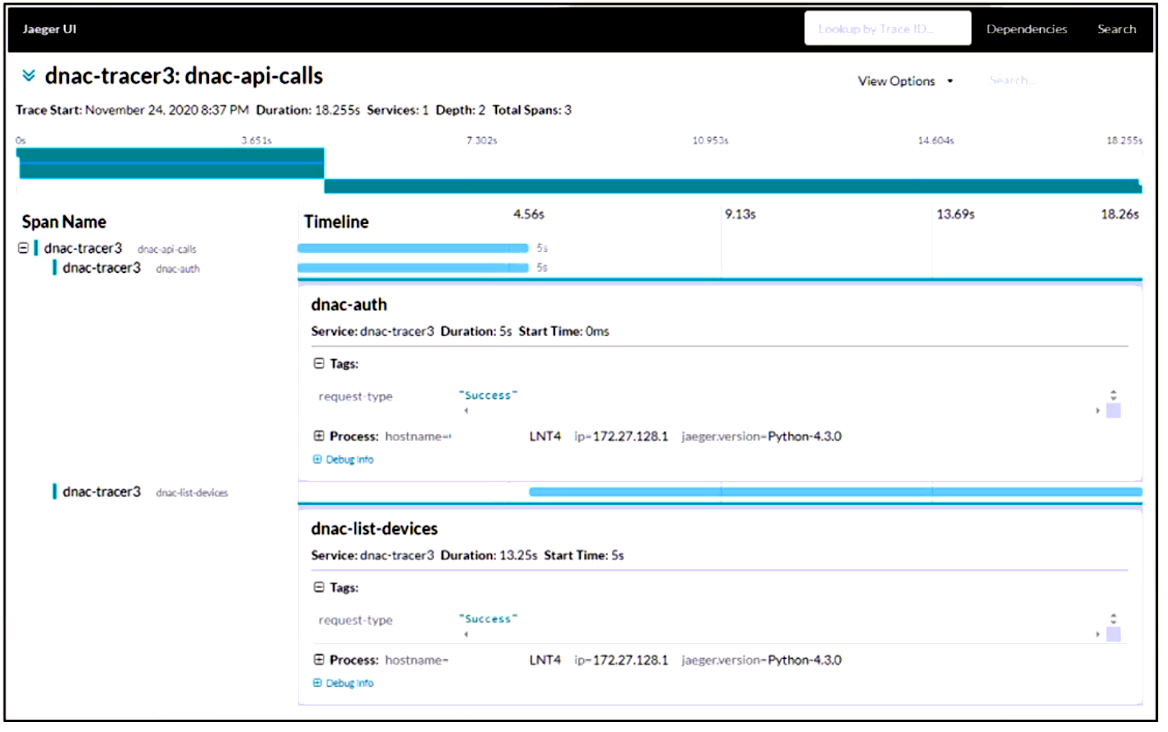This screenshot has width=1168, height=732.
Task: Click the dnac-api-calls timeline bar
Action: tap(413, 248)
